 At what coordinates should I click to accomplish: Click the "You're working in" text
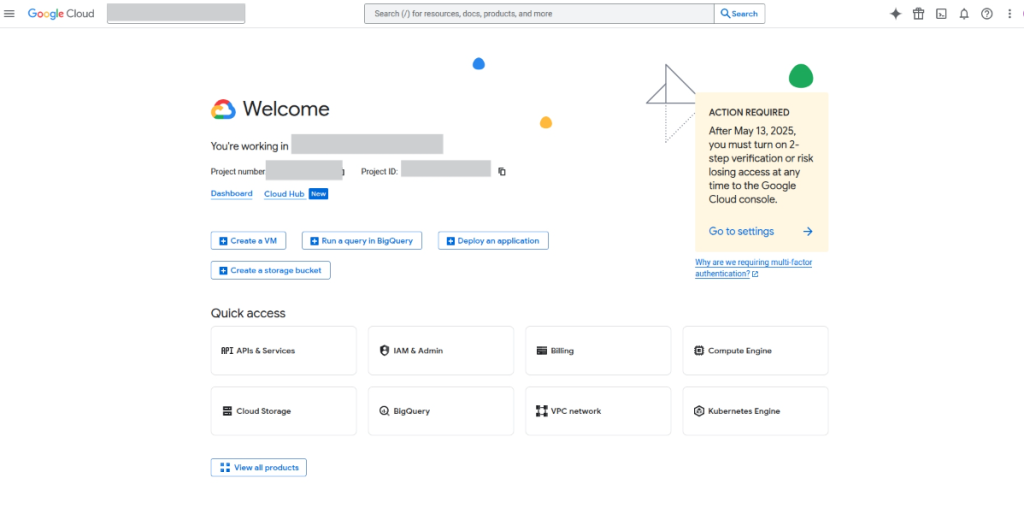click(249, 146)
